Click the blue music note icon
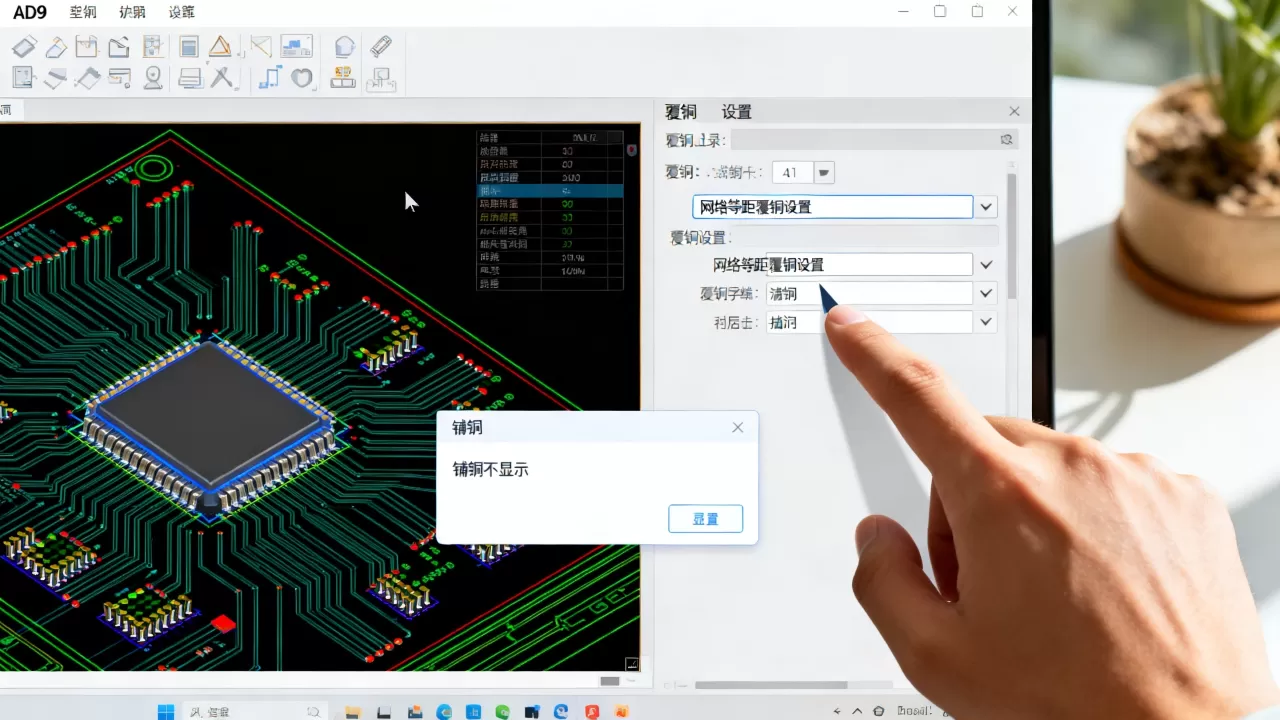The width and height of the screenshot is (1280, 720). tap(269, 77)
